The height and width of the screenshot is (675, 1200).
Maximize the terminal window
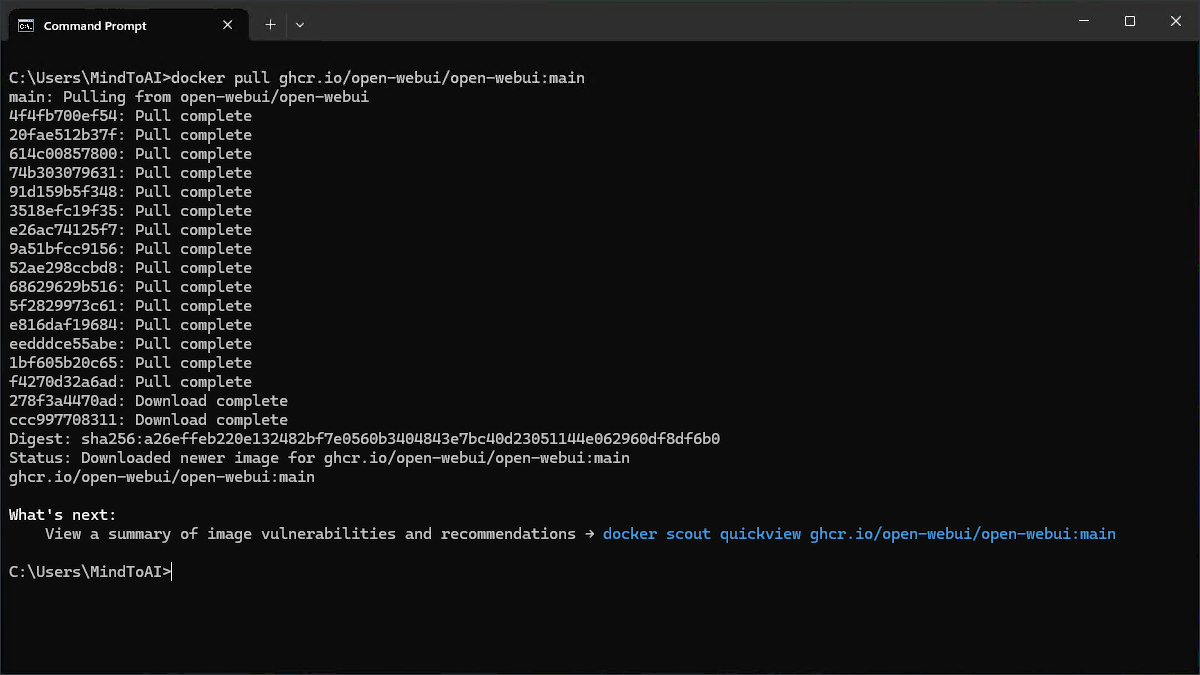[x=1130, y=21]
